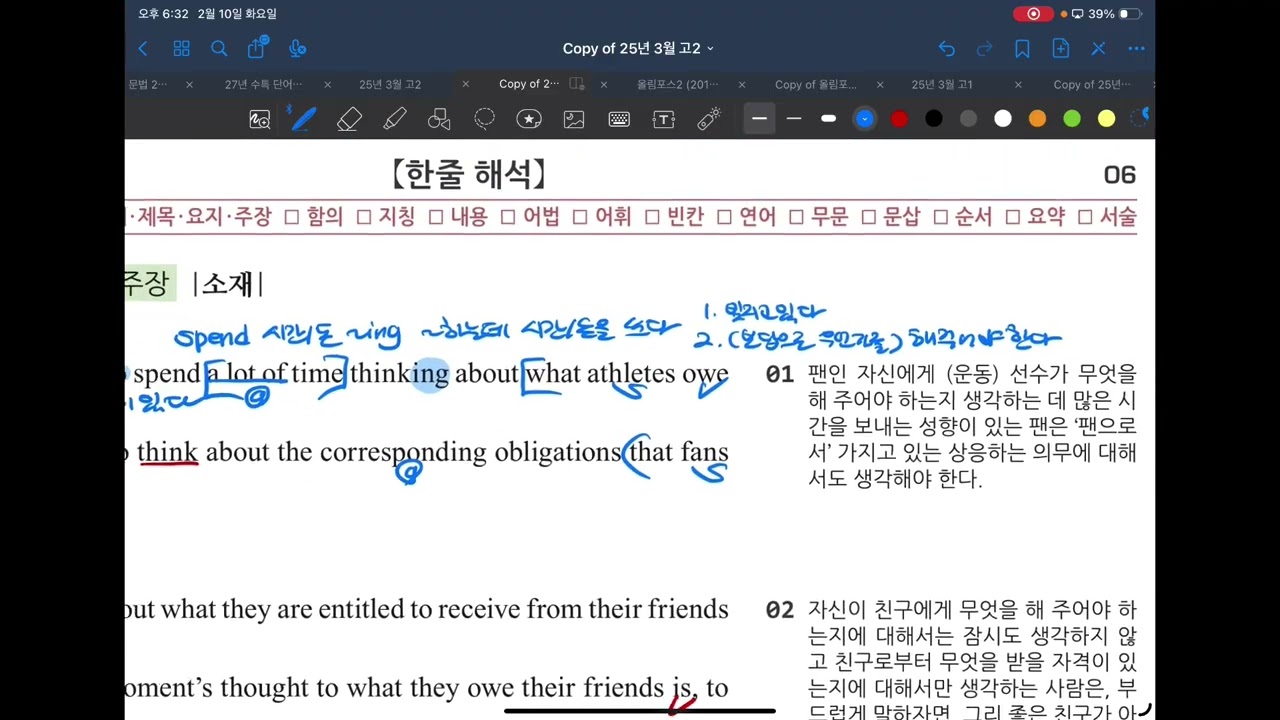Tap the 요약 checkbox in header row
Image resolution: width=1280 pixels, height=720 pixels.
[x=1012, y=217]
